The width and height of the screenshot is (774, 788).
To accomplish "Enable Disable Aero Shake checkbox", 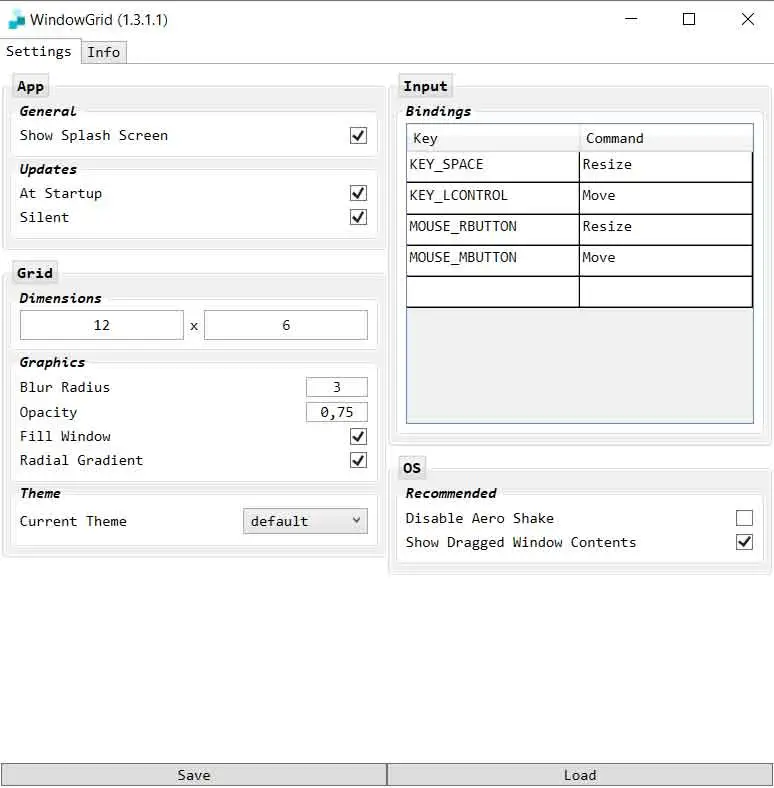I will tap(744, 518).
